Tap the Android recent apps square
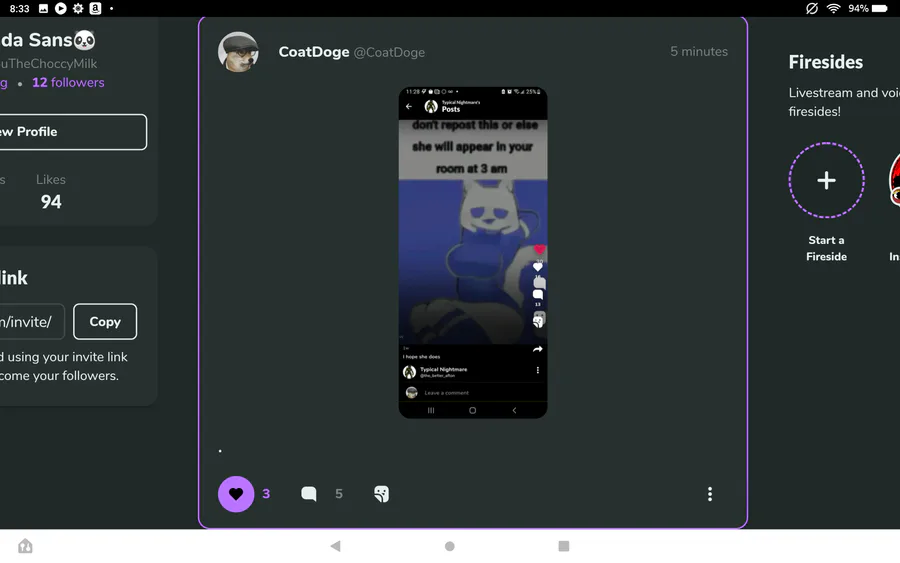 pos(564,546)
